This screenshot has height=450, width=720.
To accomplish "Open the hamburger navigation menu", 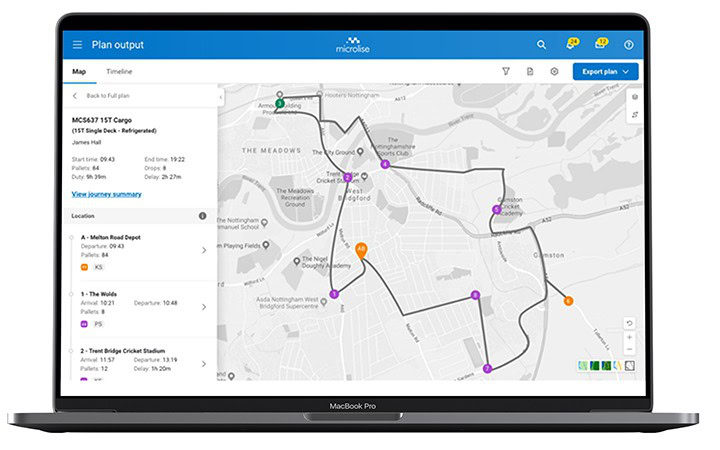I will 78,45.
